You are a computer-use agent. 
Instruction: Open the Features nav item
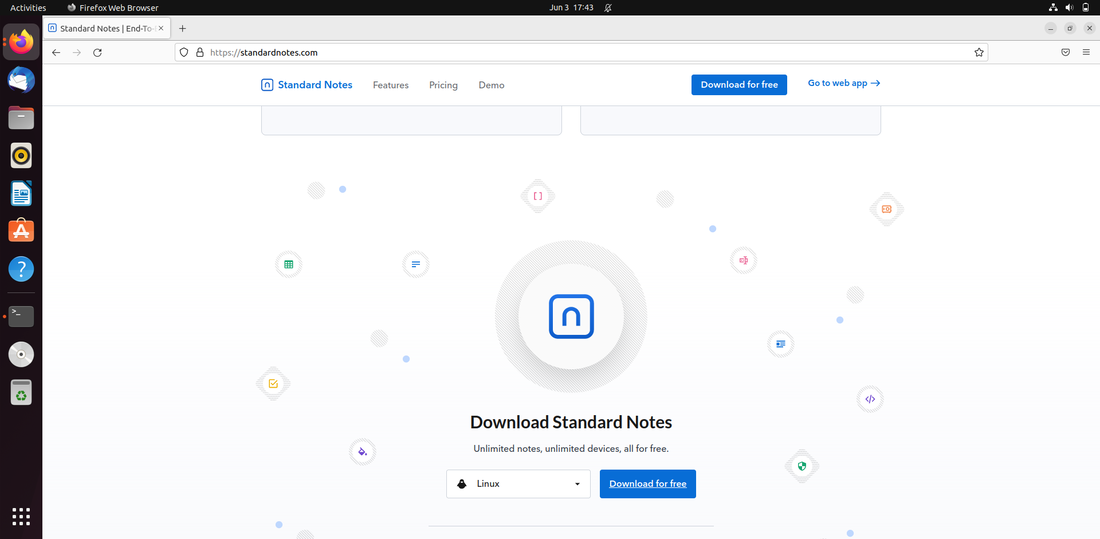pyautogui.click(x=391, y=85)
